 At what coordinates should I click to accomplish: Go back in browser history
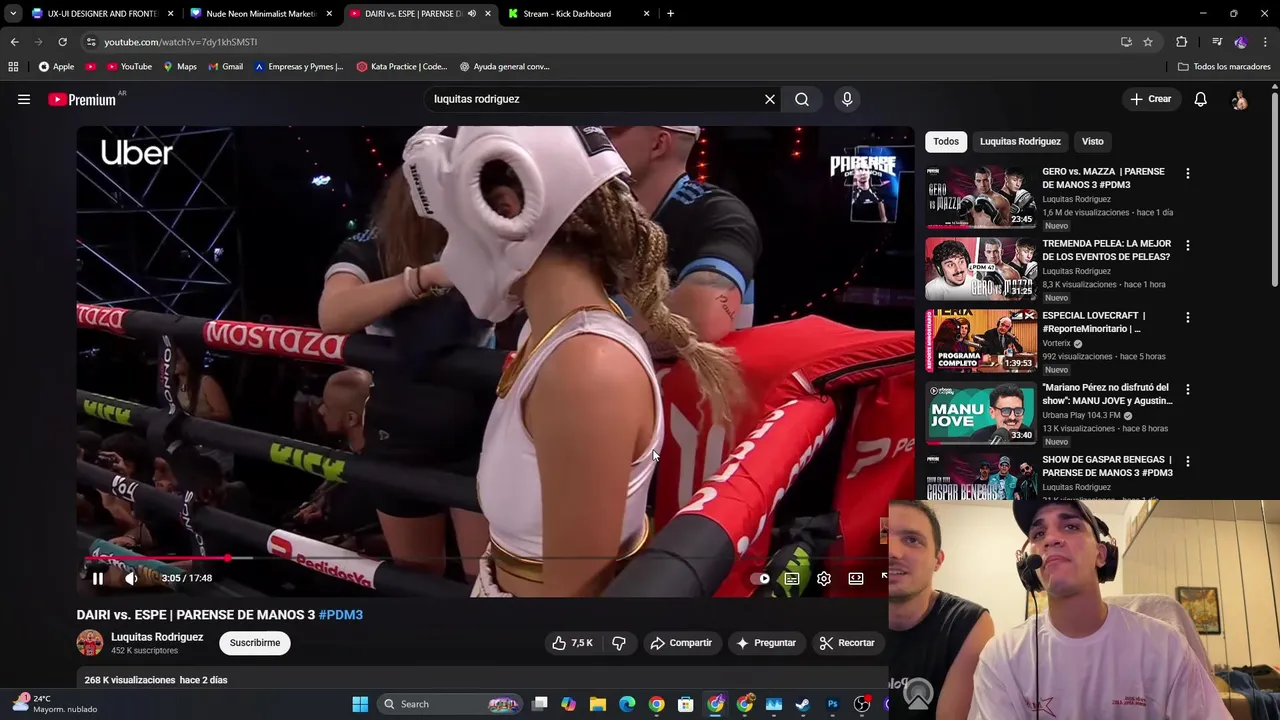[14, 42]
